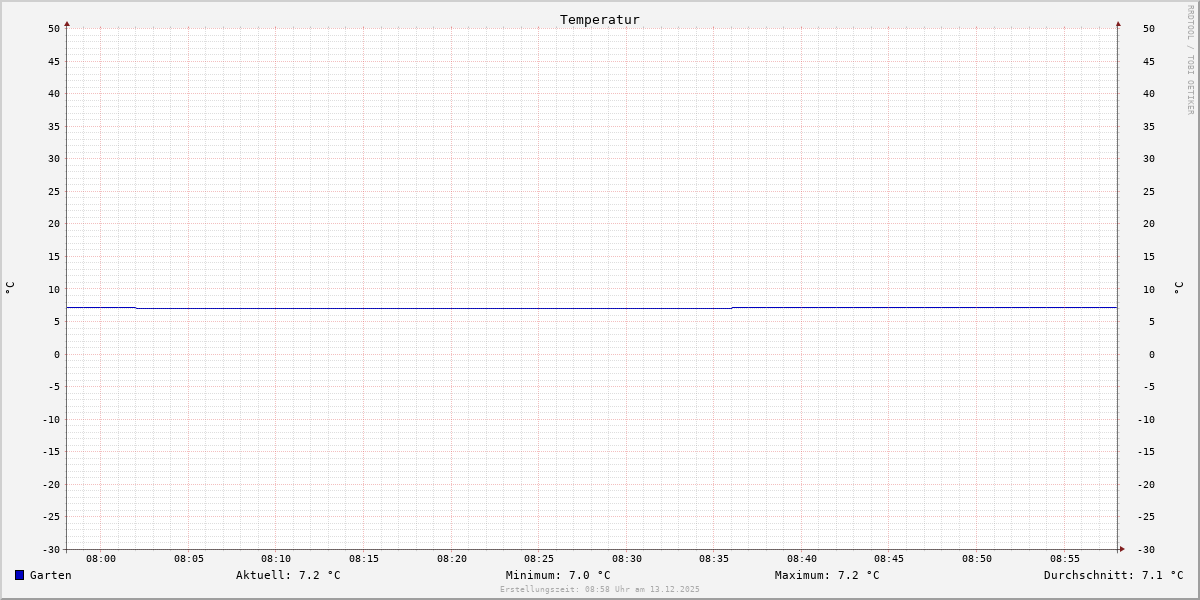Click the 'Temperatur' chart title

(x=600, y=19)
